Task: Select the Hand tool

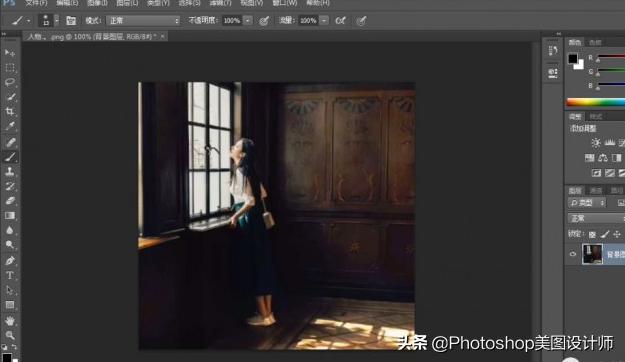Action: coord(10,320)
